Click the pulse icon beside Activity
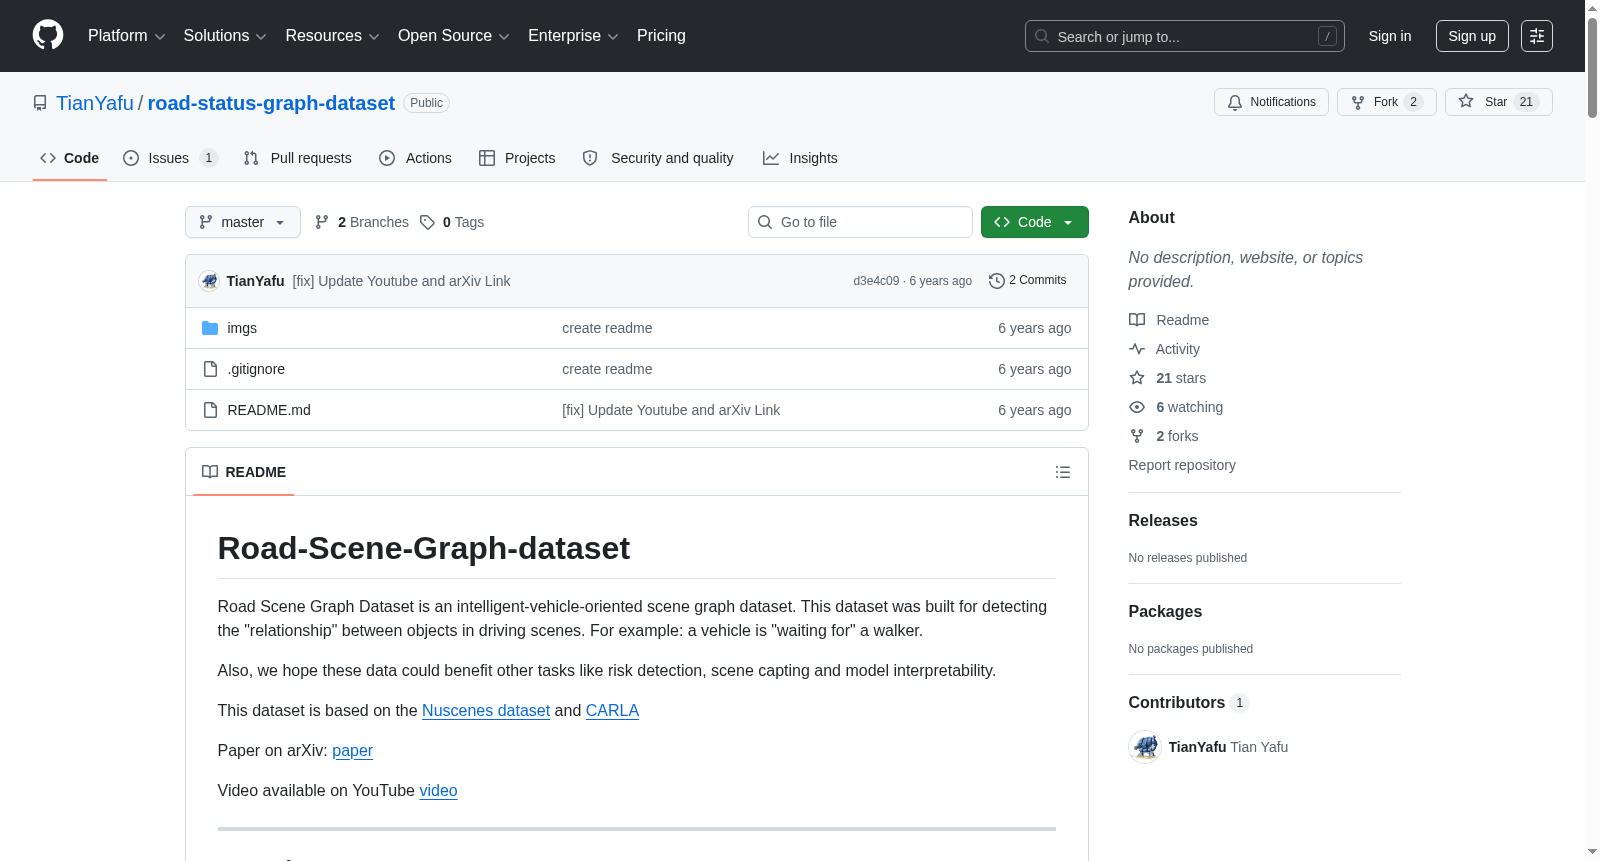 [1137, 349]
